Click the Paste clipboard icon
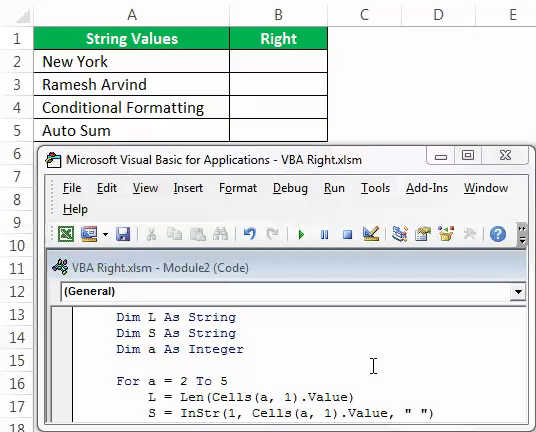This screenshot has height=432, width=536. tap(198, 234)
